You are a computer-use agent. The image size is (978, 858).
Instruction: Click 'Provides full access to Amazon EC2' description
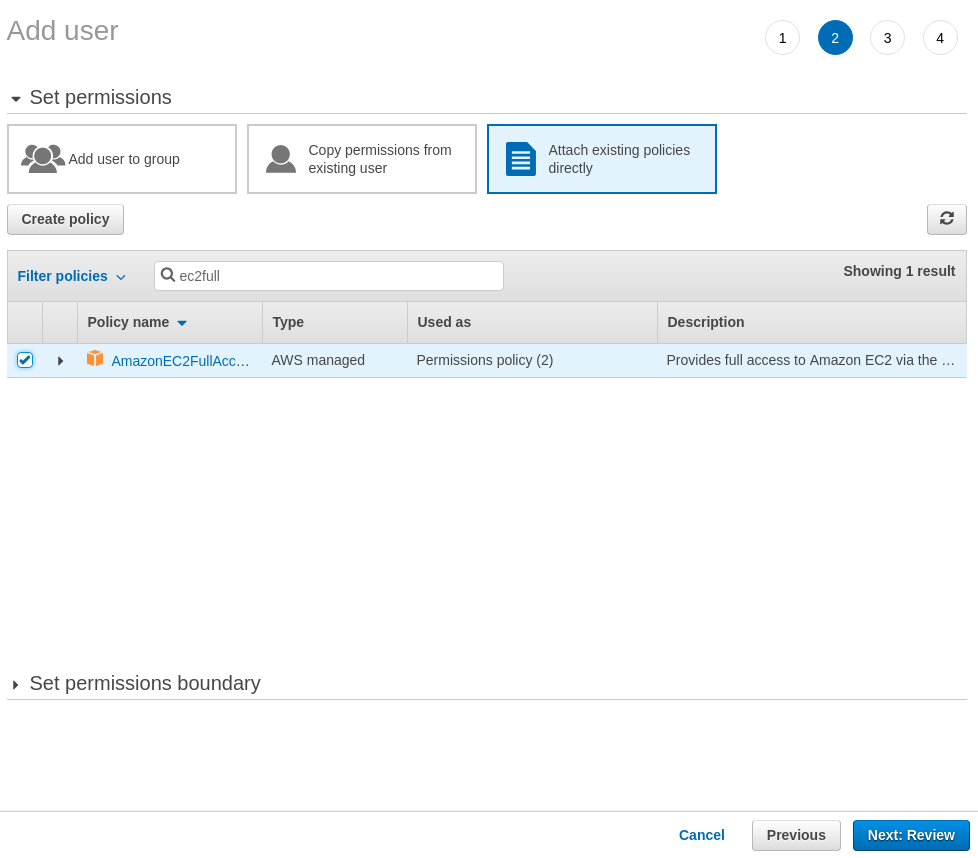810,360
